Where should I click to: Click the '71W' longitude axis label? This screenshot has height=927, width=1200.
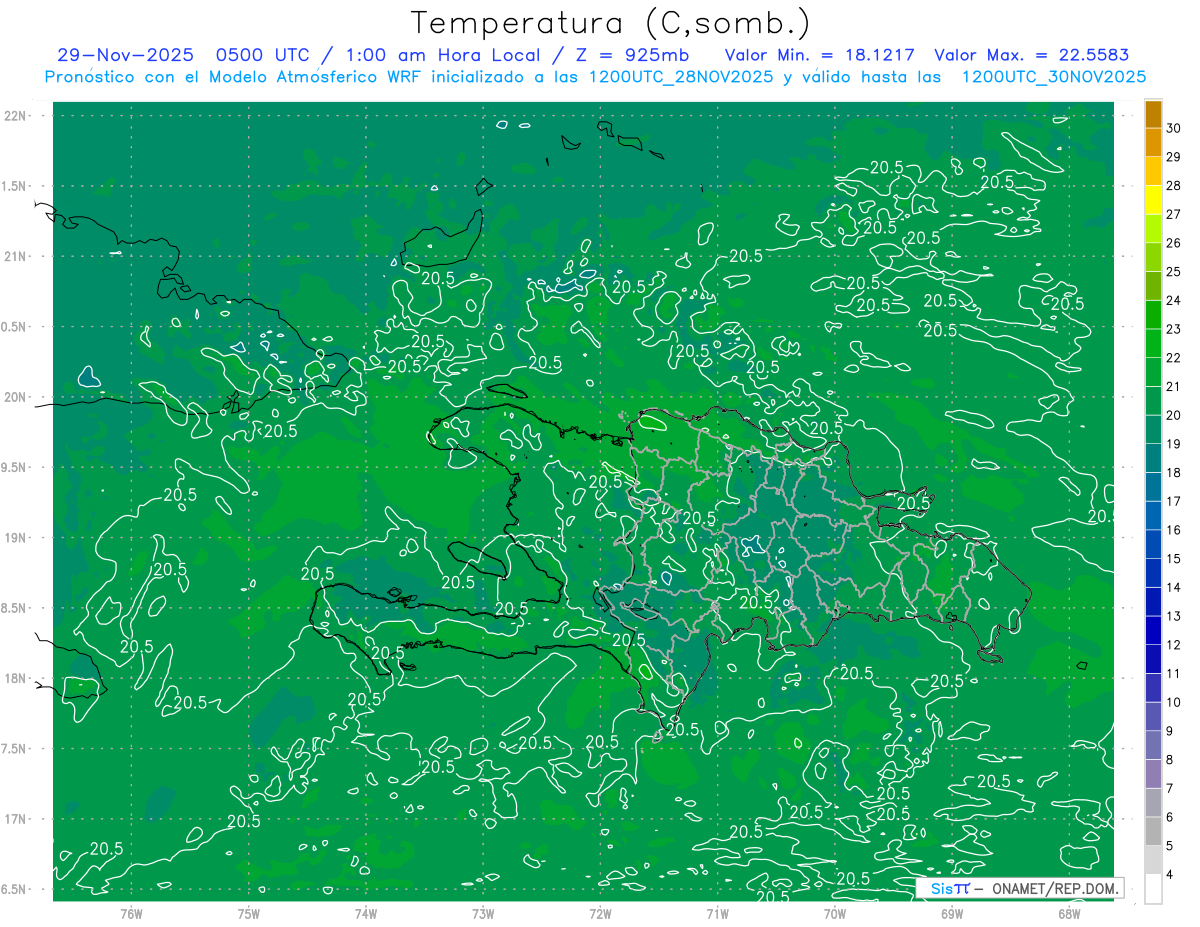pos(717,913)
